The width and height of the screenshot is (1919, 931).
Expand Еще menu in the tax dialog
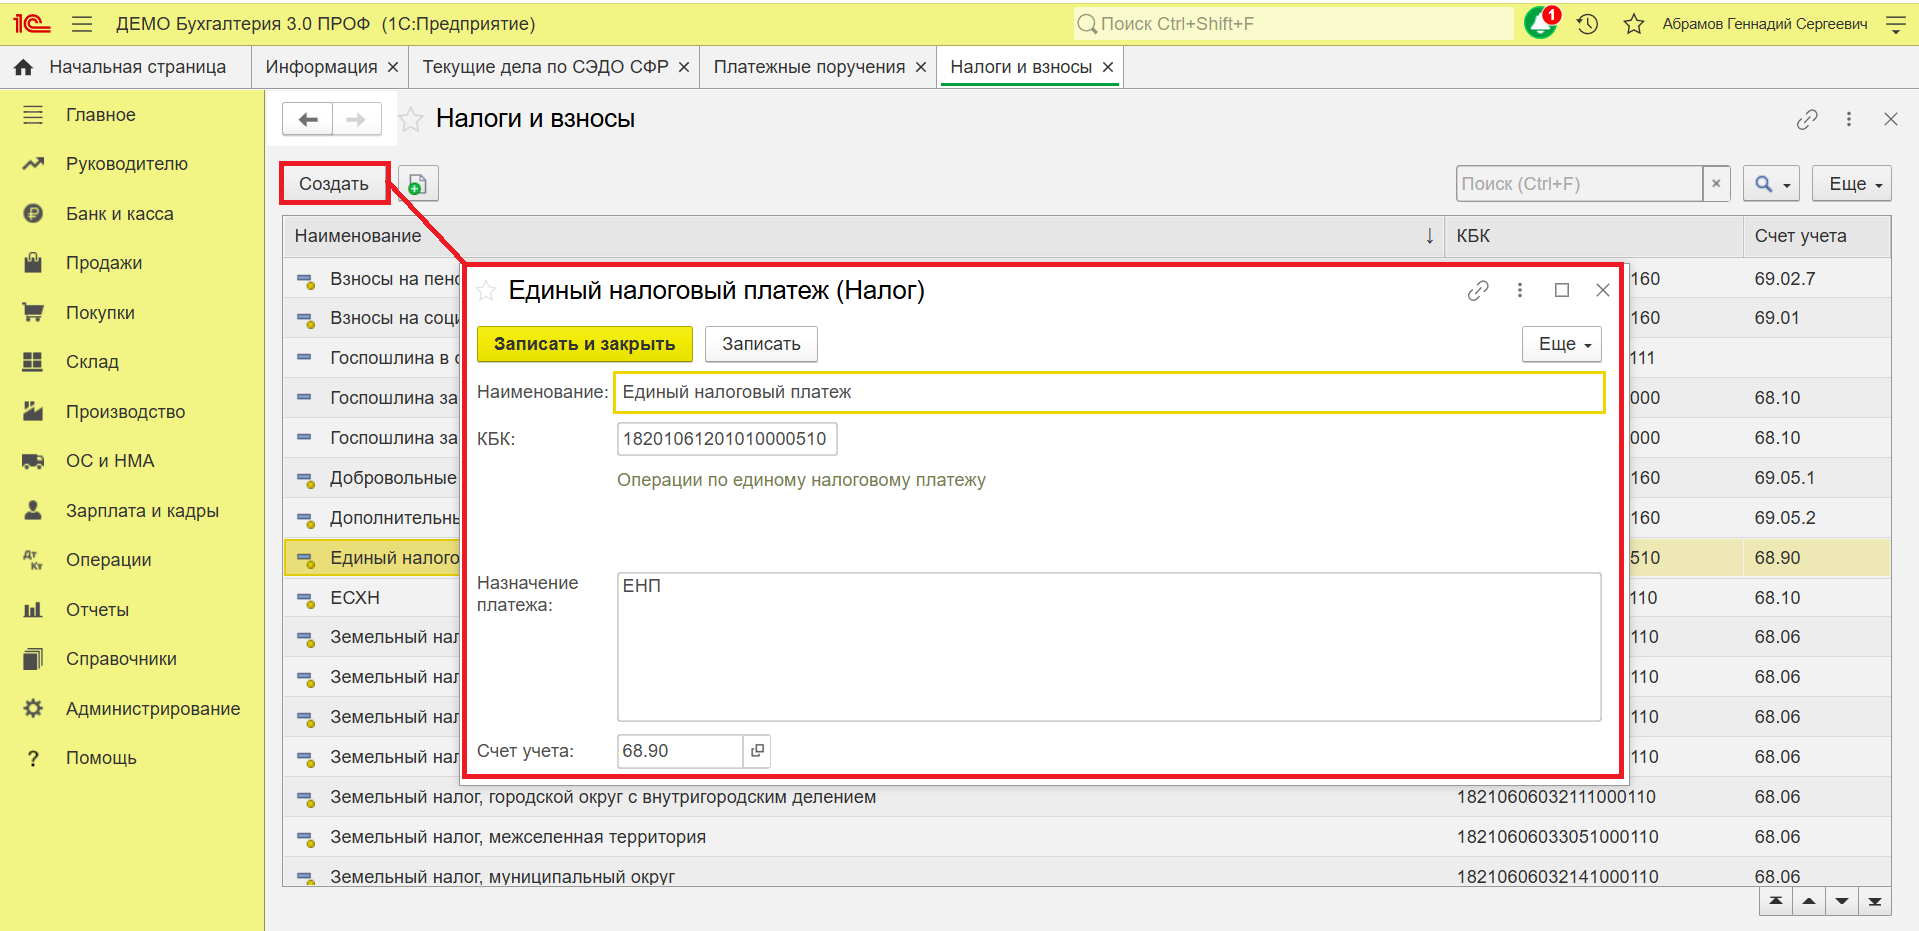1562,344
